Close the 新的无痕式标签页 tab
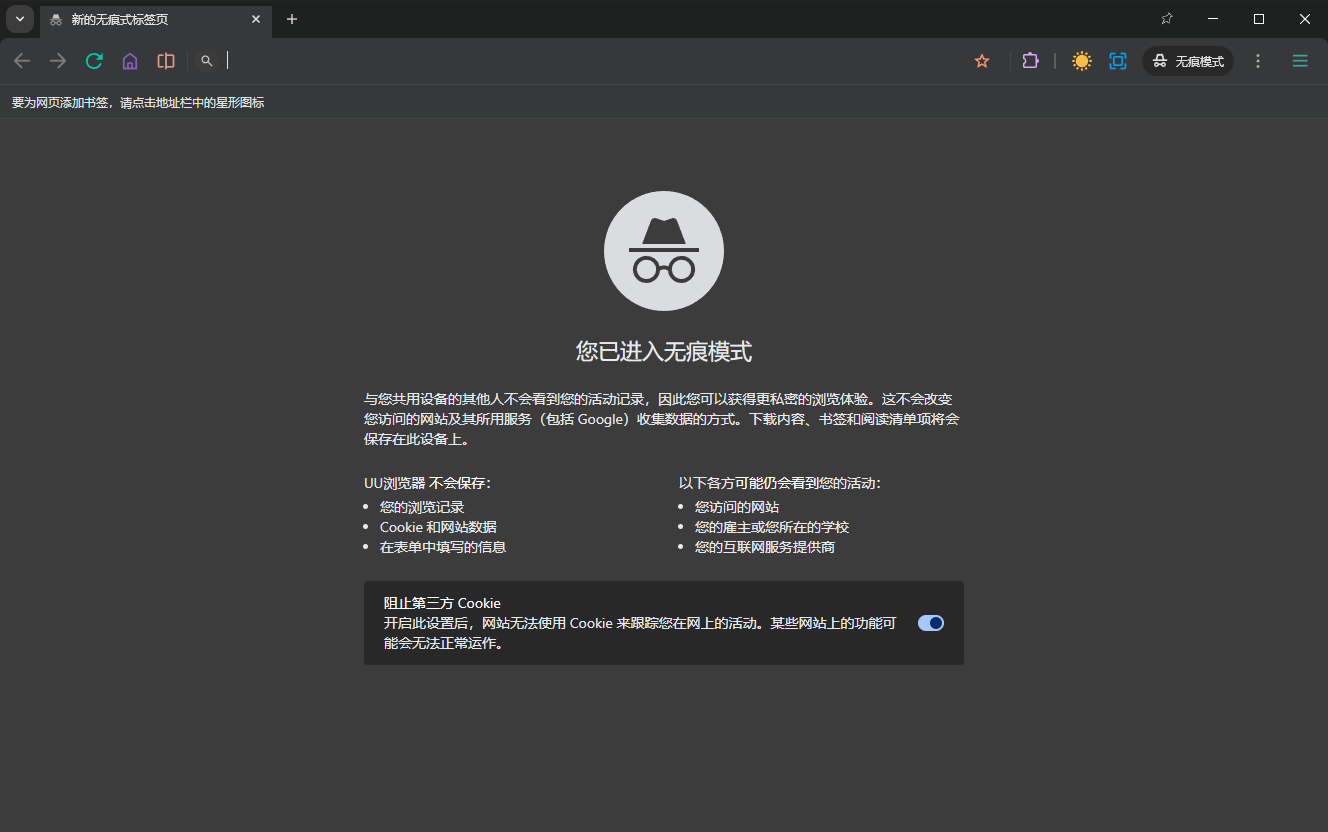Screen dimensions: 1328x832 click(256, 19)
